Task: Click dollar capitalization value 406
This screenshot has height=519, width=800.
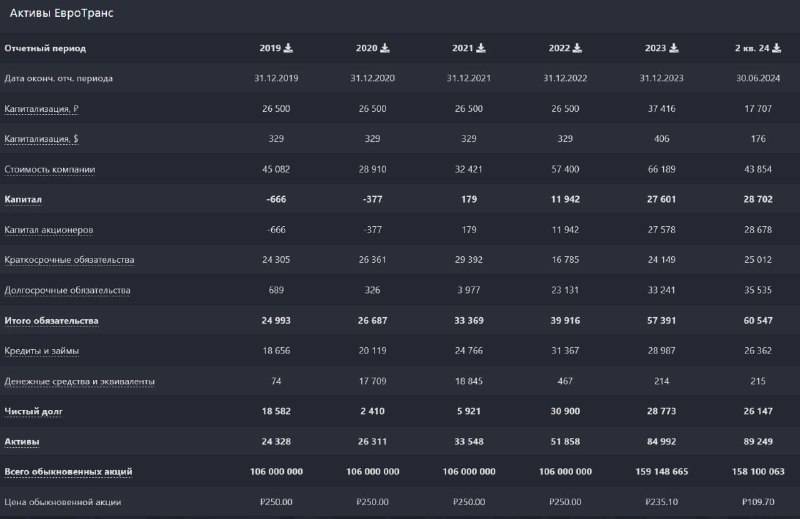Action: (x=661, y=139)
